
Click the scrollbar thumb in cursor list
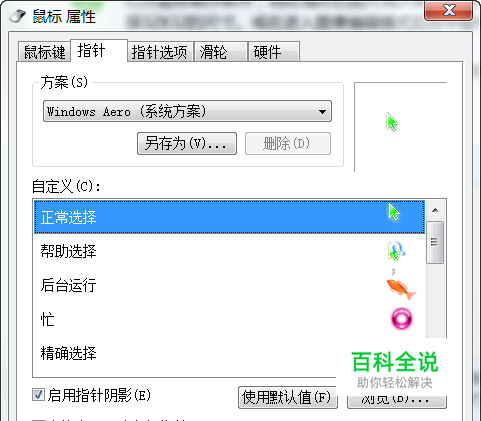tap(435, 242)
